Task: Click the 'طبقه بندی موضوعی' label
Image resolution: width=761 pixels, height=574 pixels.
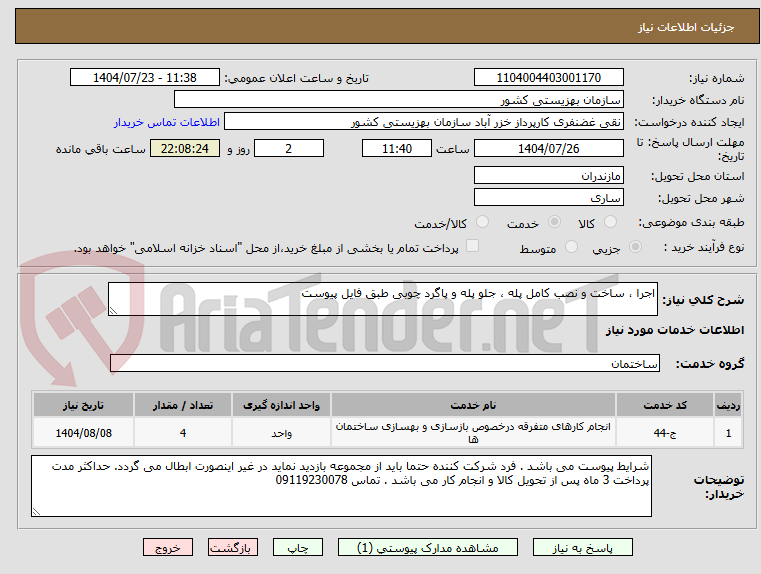Action: pyautogui.click(x=691, y=223)
